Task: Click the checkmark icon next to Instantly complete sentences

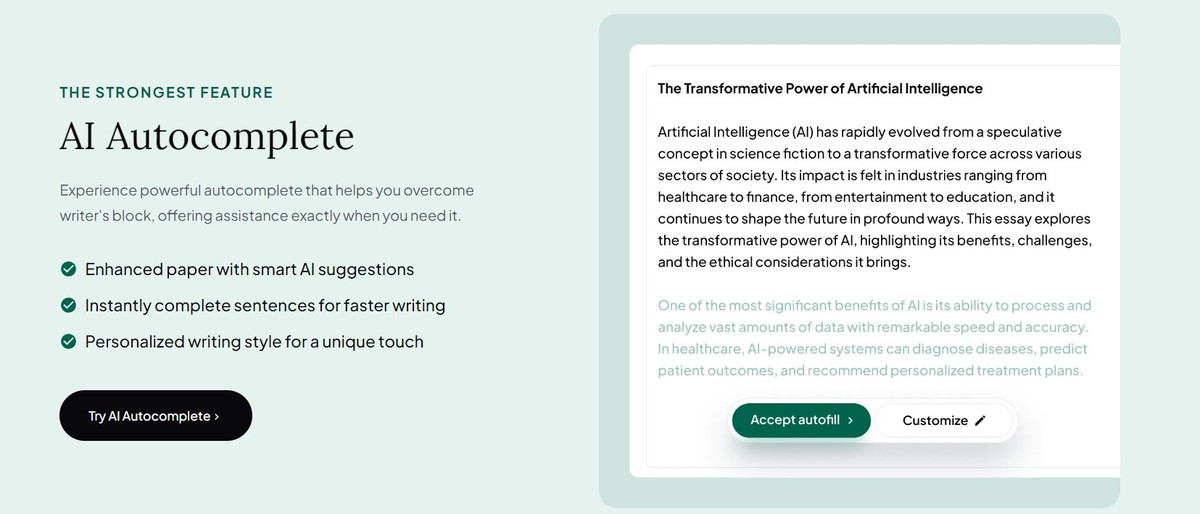Action: tap(69, 305)
